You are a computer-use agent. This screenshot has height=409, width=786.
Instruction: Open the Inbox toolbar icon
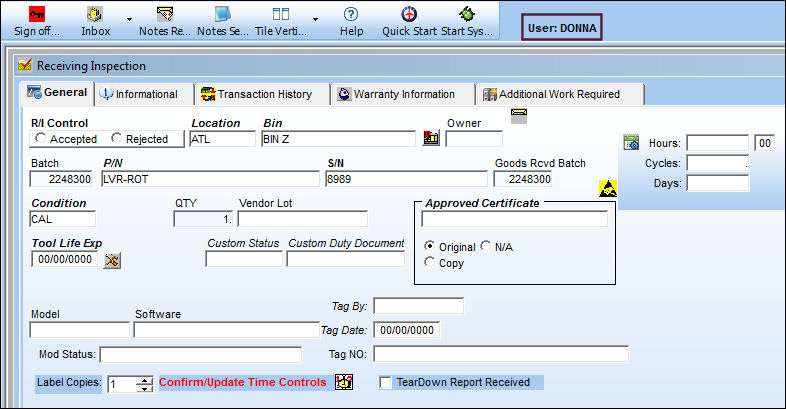pyautogui.click(x=95, y=14)
